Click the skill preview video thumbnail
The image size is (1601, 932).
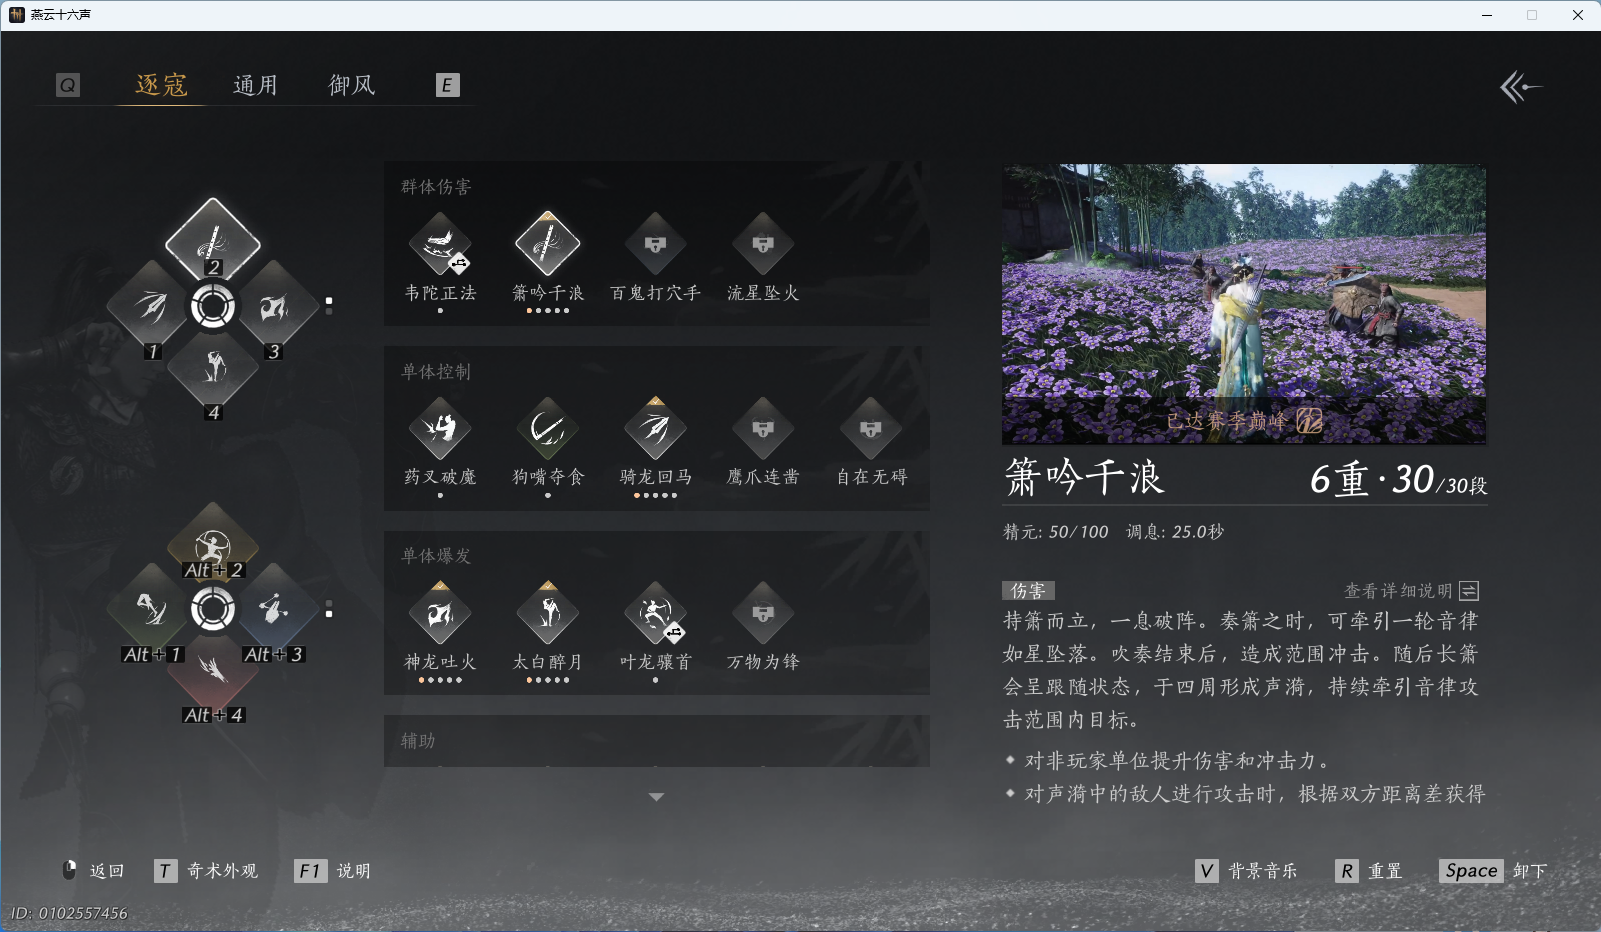pyautogui.click(x=1245, y=303)
